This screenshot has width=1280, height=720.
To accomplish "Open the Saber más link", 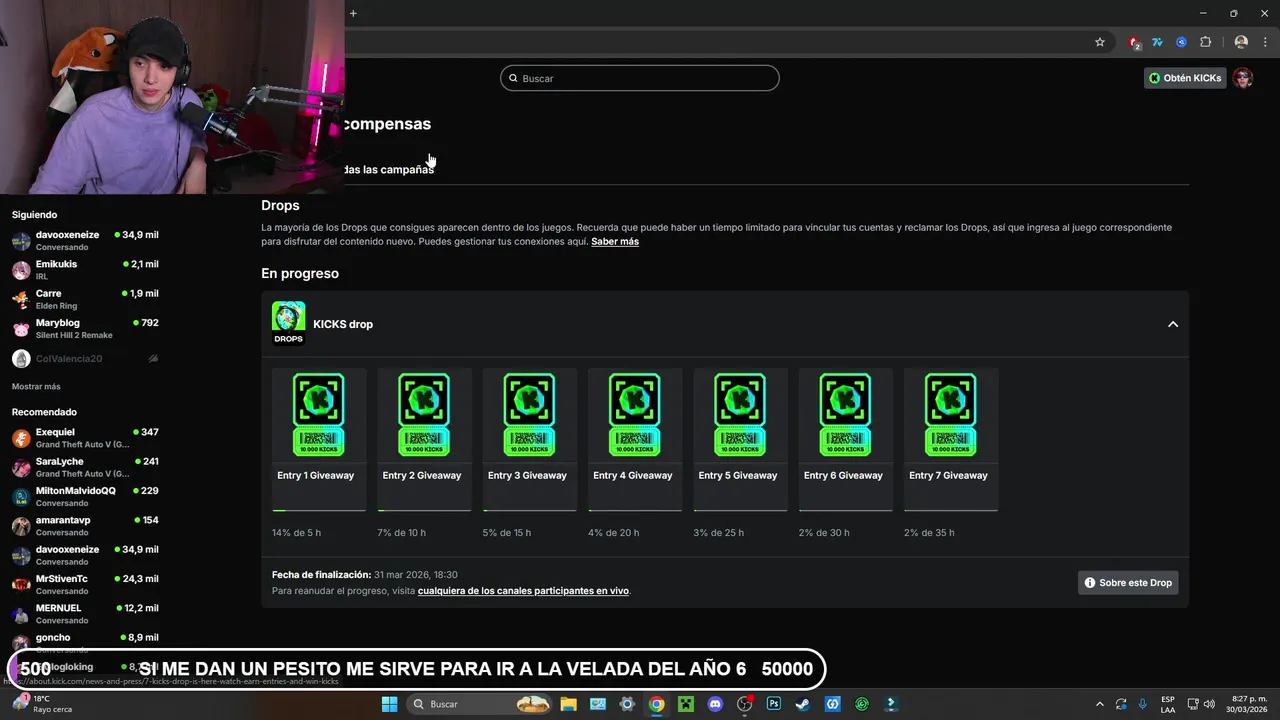I will point(615,242).
